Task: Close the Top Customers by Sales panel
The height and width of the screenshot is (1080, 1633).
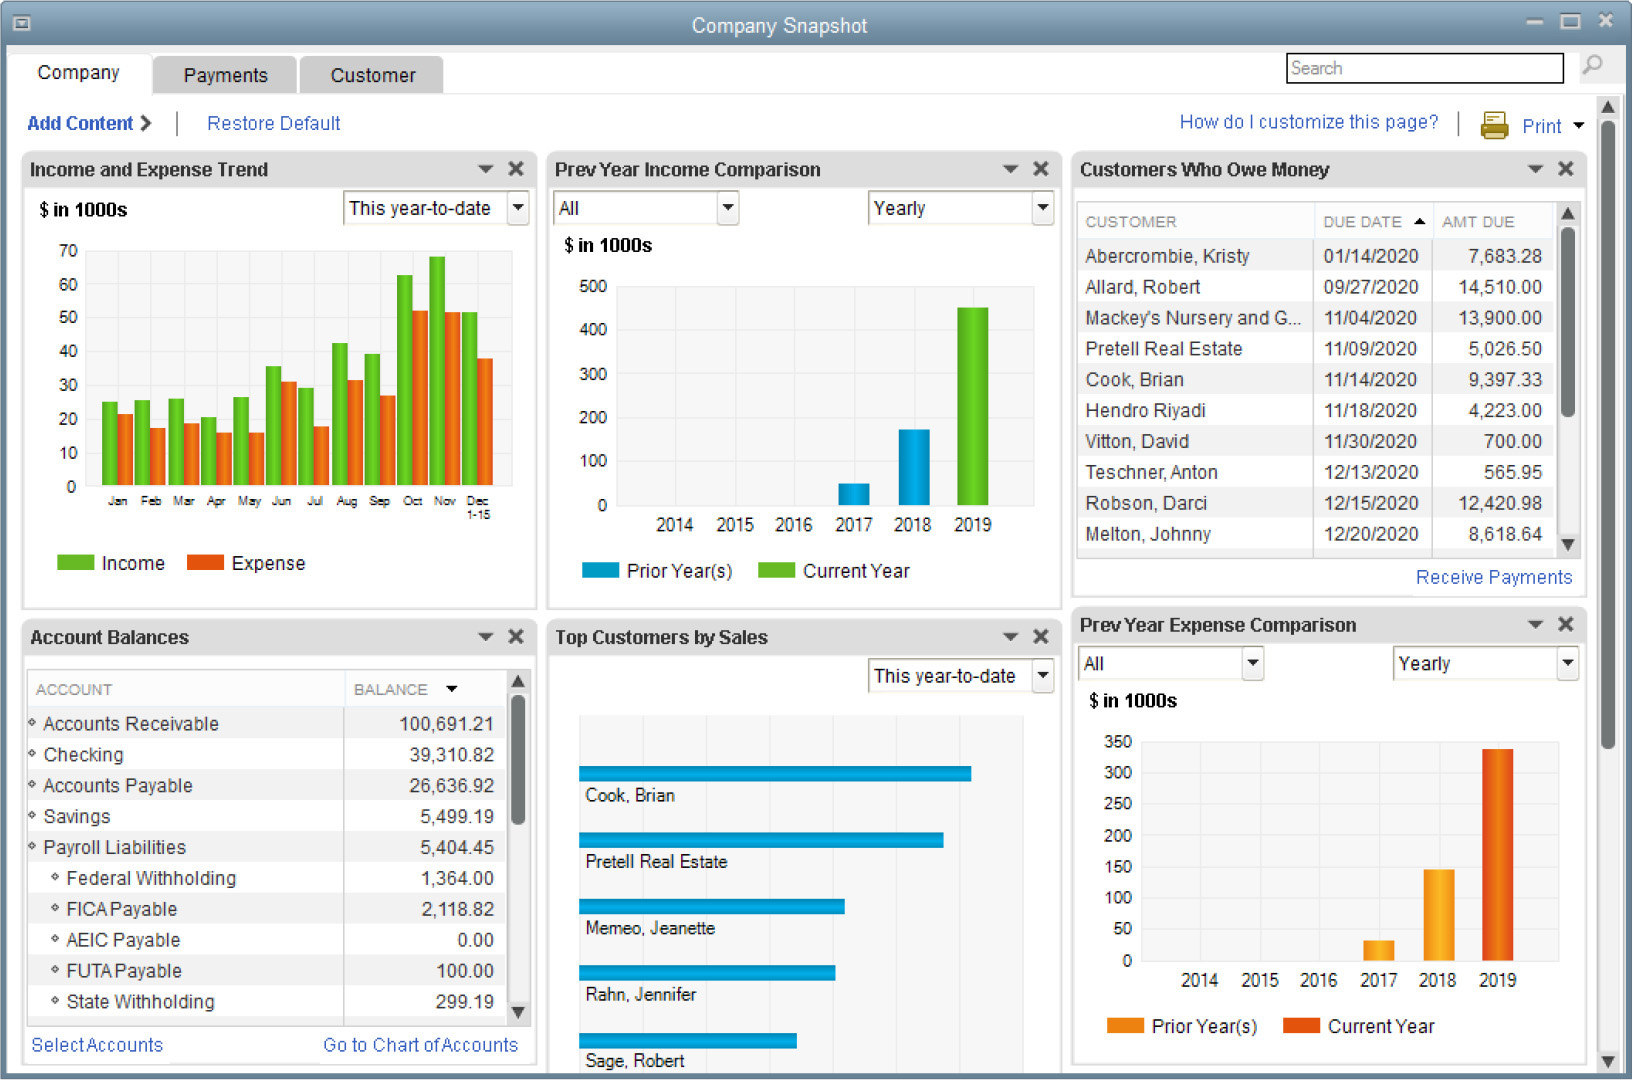Action: pos(1041,636)
